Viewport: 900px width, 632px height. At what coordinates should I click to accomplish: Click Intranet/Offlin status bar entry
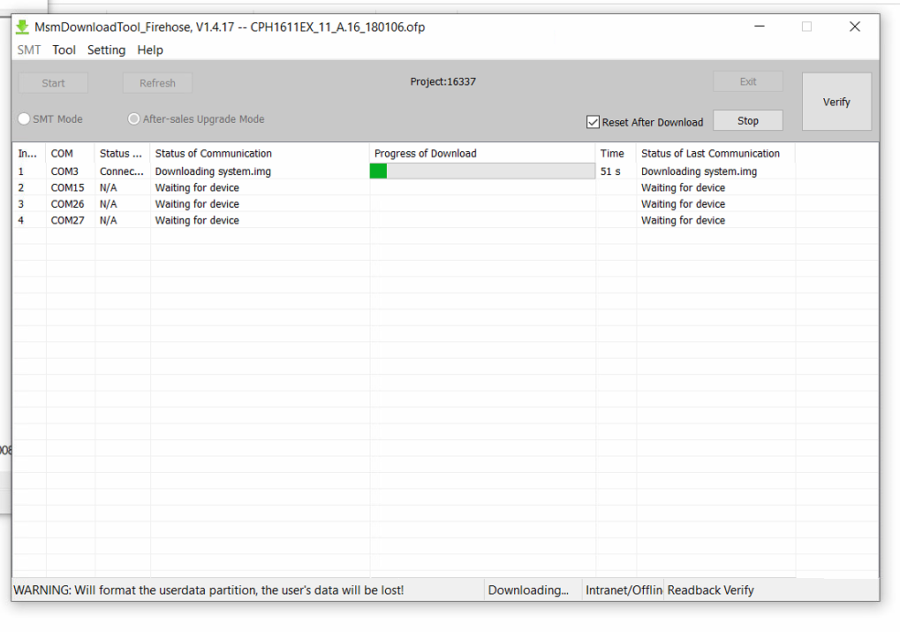tap(623, 590)
